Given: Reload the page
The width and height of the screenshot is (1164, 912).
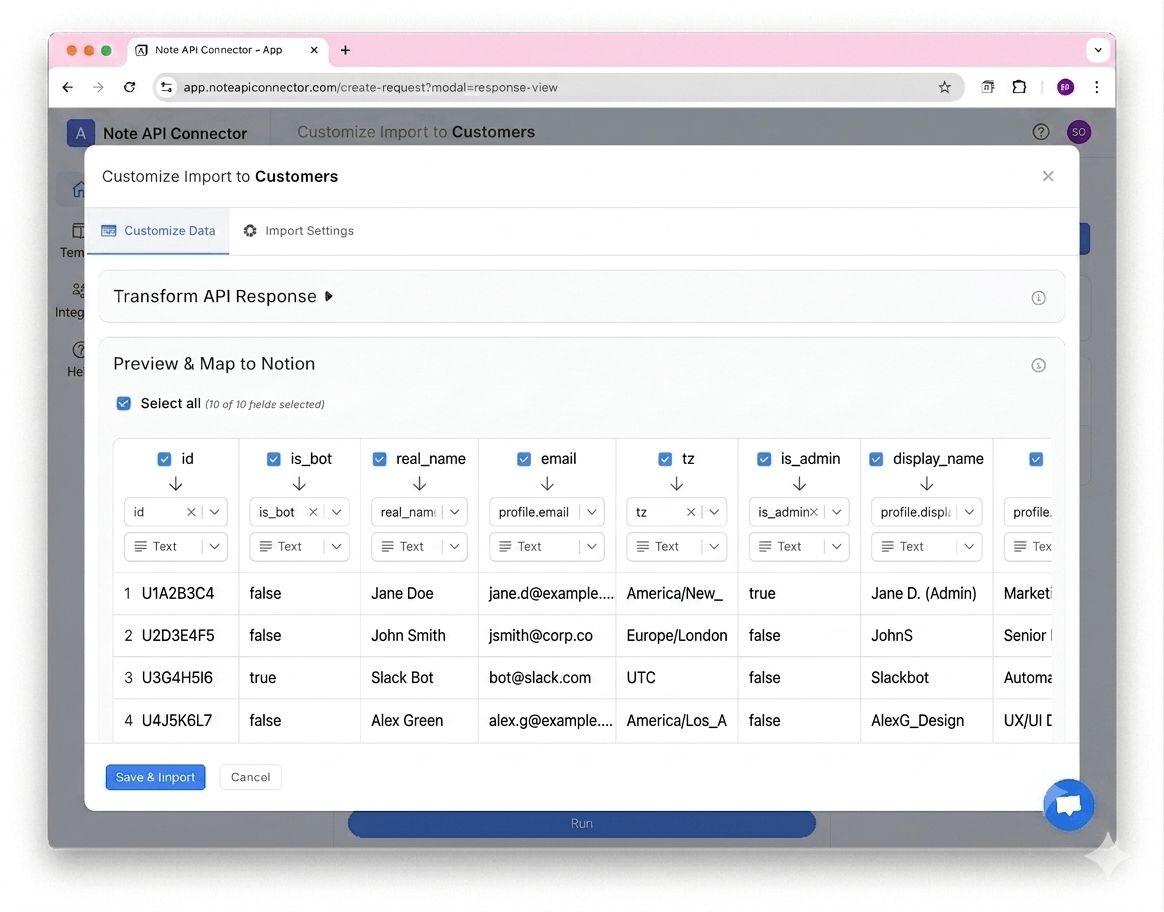Looking at the screenshot, I should point(130,88).
